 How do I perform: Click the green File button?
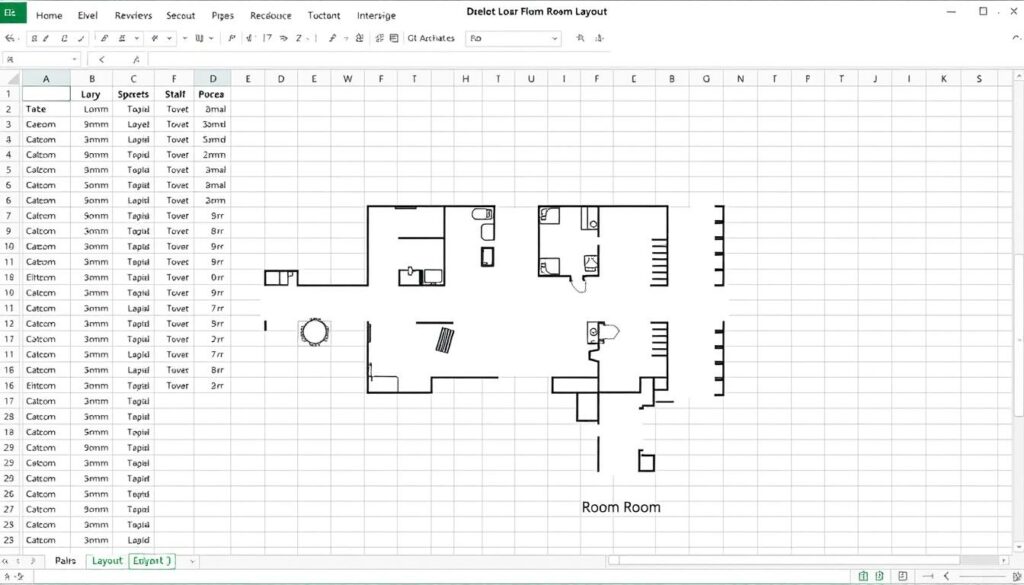pyautogui.click(x=12, y=12)
